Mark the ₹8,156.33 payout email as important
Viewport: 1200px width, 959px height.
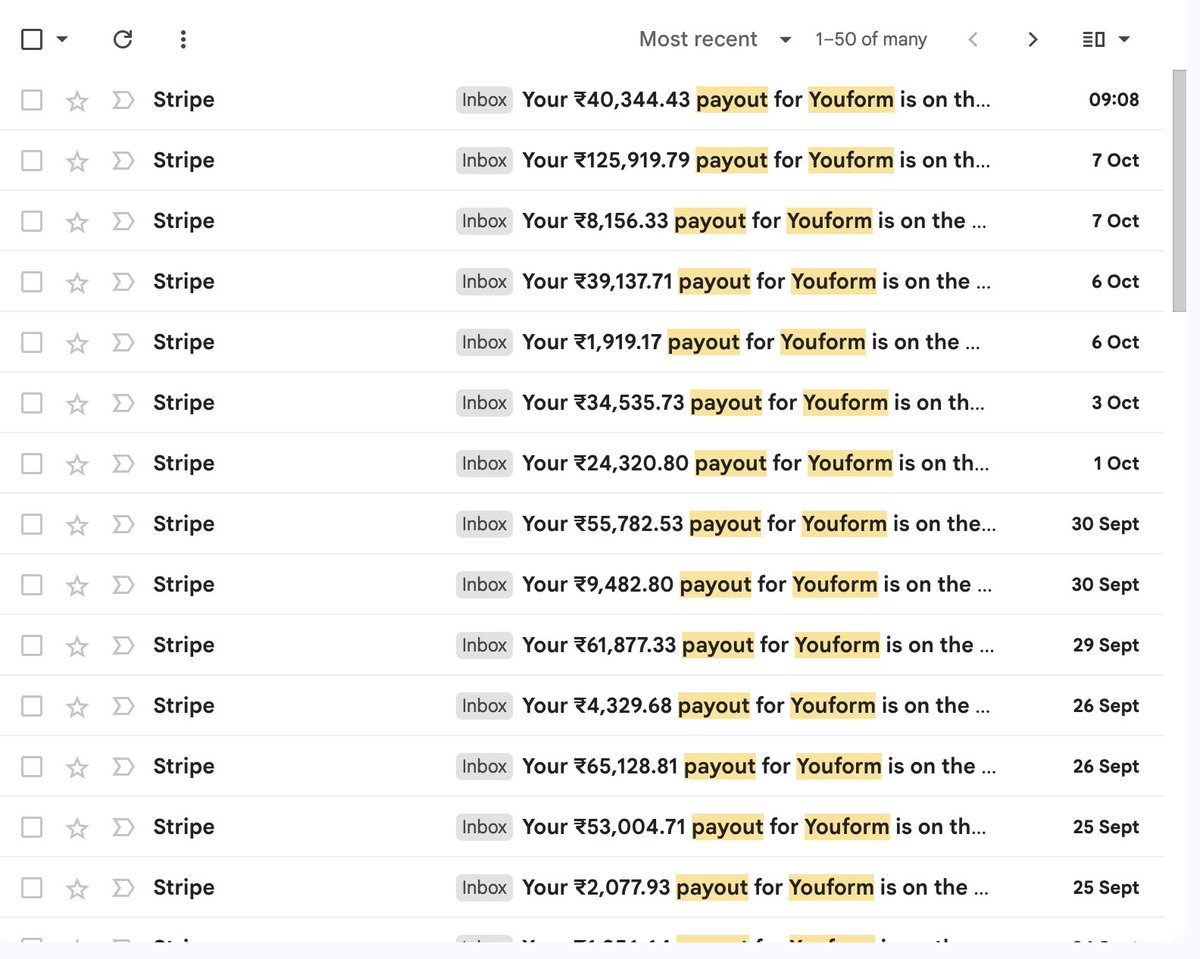123,221
